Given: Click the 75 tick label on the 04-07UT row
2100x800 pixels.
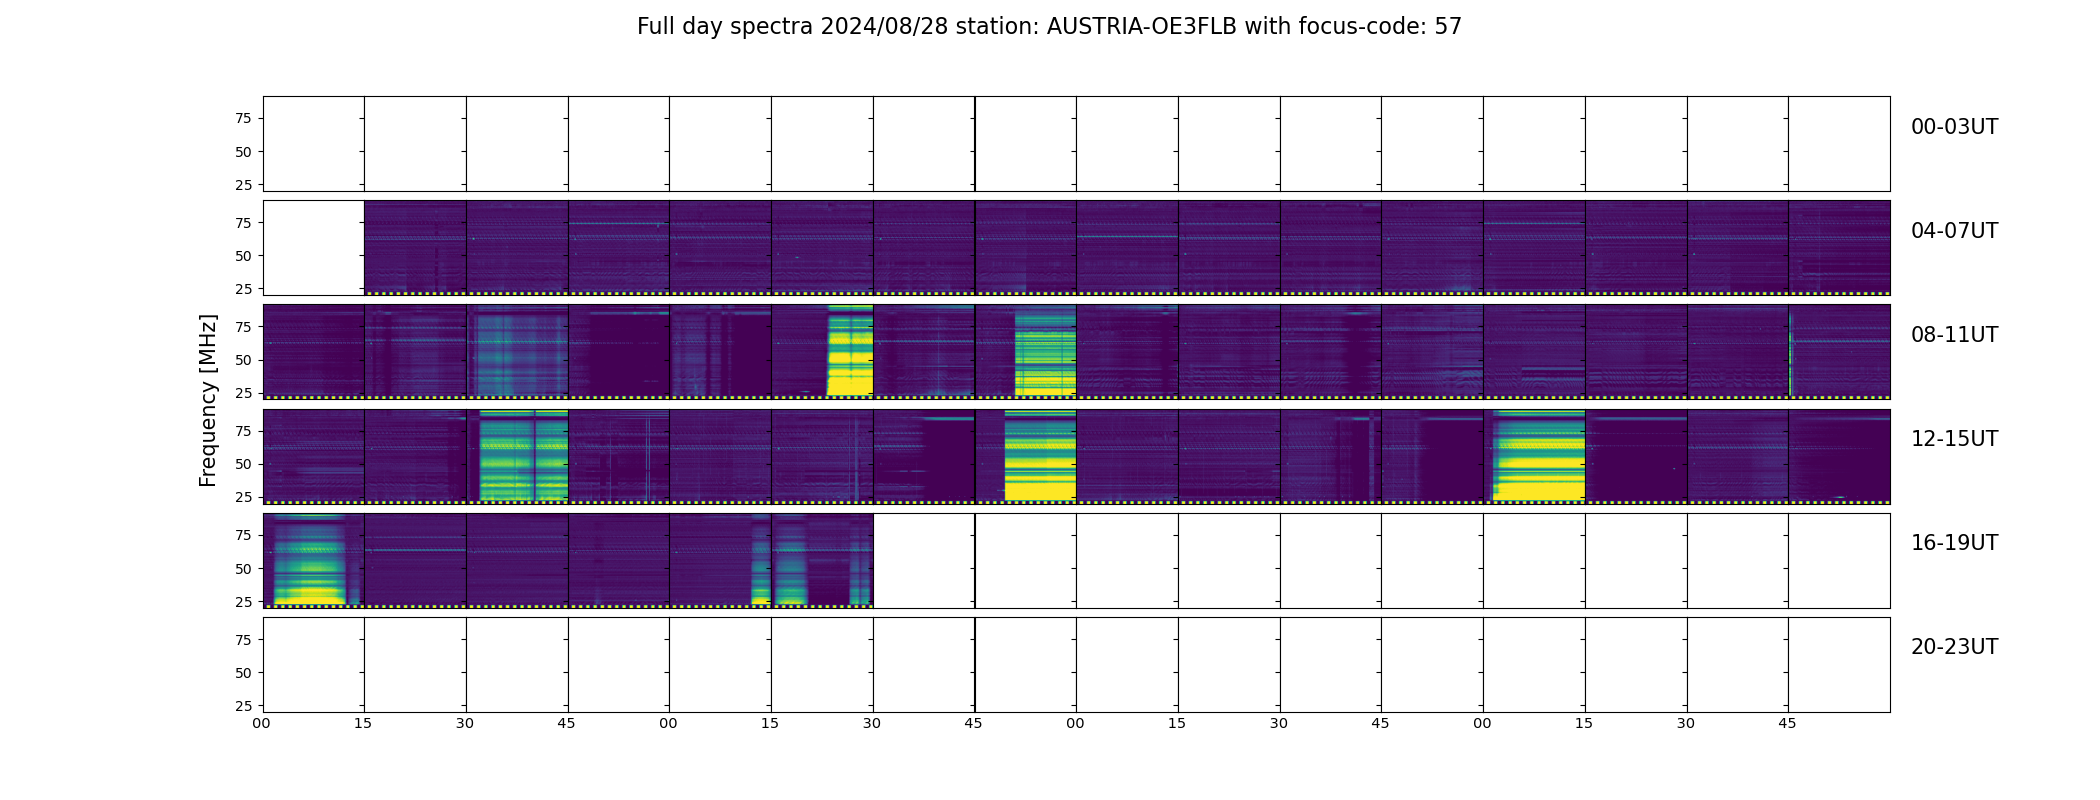Looking at the screenshot, I should pyautogui.click(x=243, y=223).
